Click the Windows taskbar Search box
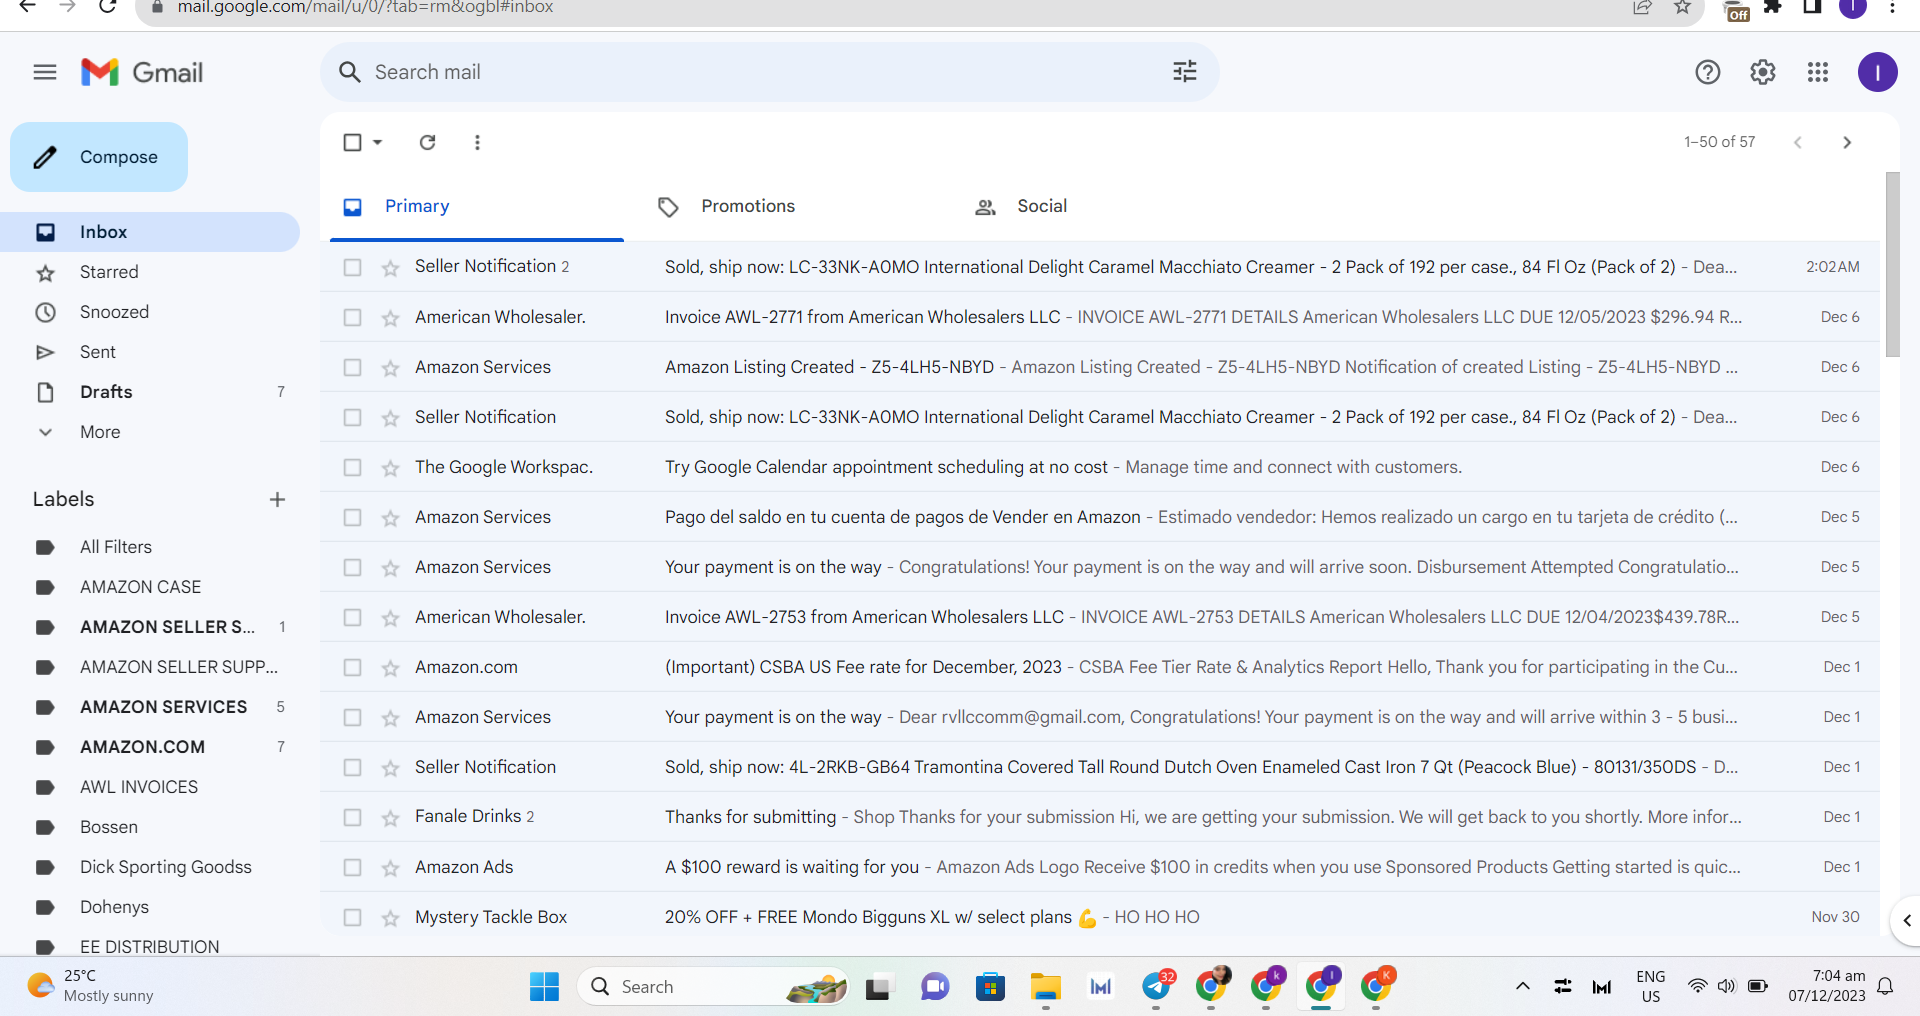 [x=712, y=987]
